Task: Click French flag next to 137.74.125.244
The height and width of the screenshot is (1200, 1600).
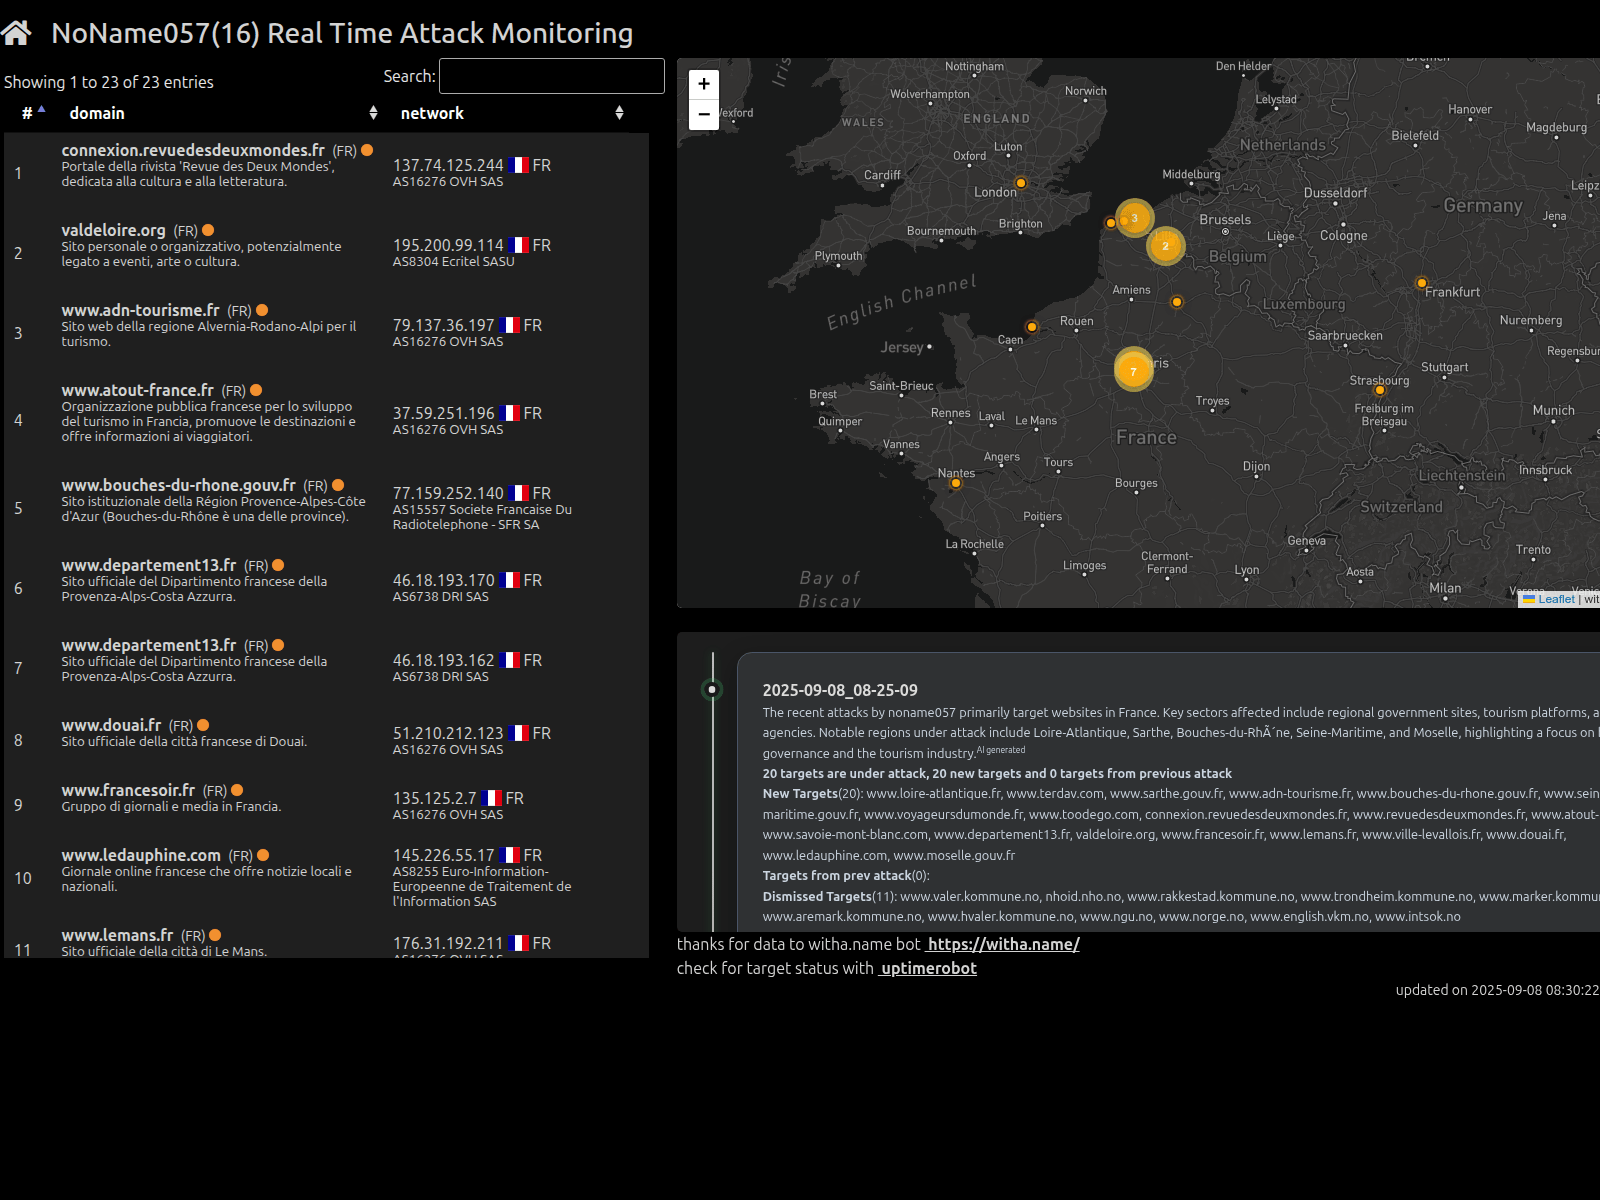Action: pyautogui.click(x=518, y=165)
